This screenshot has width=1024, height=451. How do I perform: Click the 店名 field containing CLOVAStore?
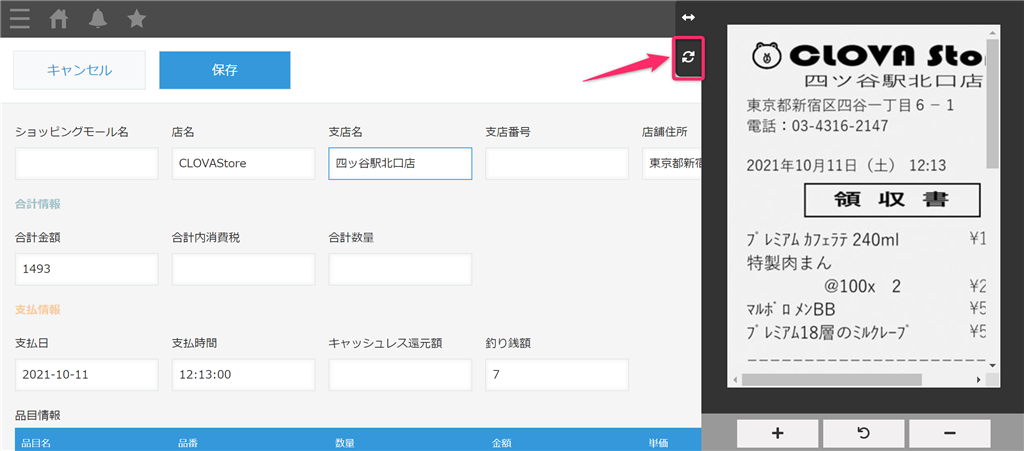pos(244,164)
